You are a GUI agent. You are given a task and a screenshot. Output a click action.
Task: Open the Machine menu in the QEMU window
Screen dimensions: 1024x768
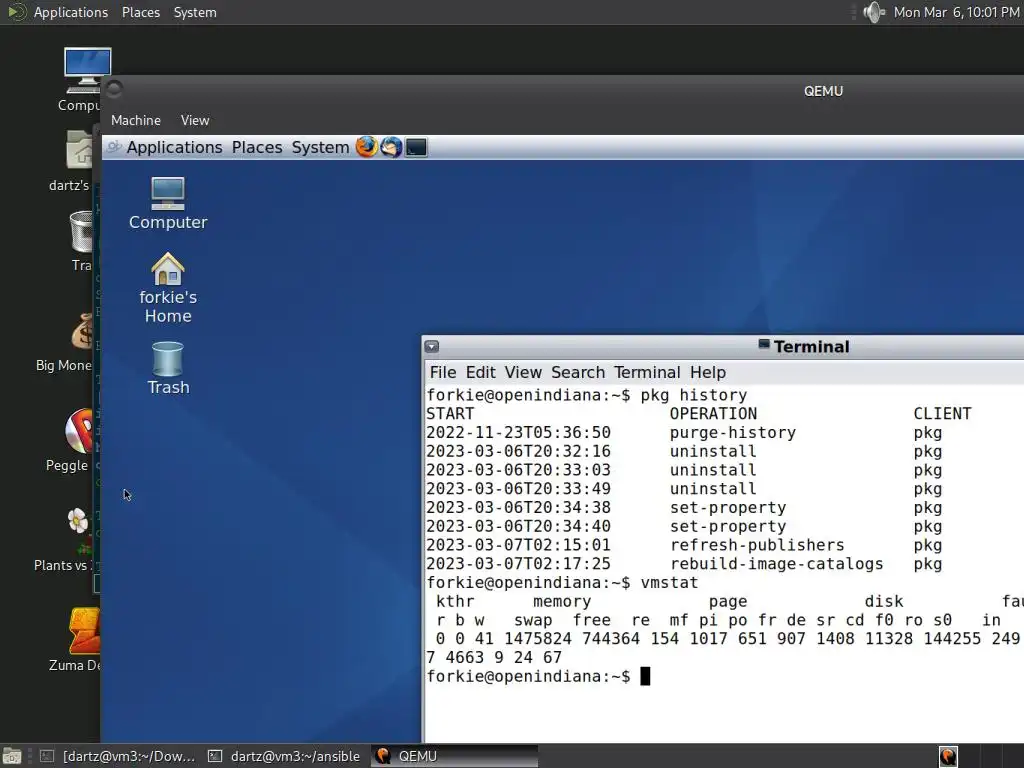pyautogui.click(x=136, y=120)
